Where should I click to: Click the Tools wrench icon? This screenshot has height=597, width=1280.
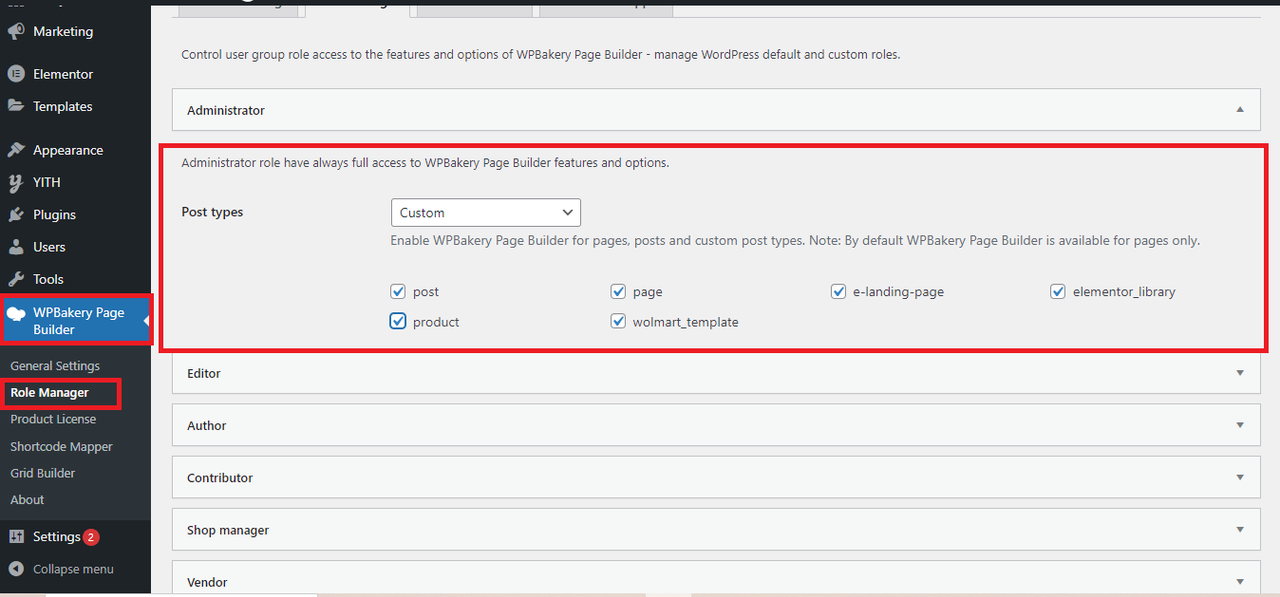pyautogui.click(x=16, y=279)
